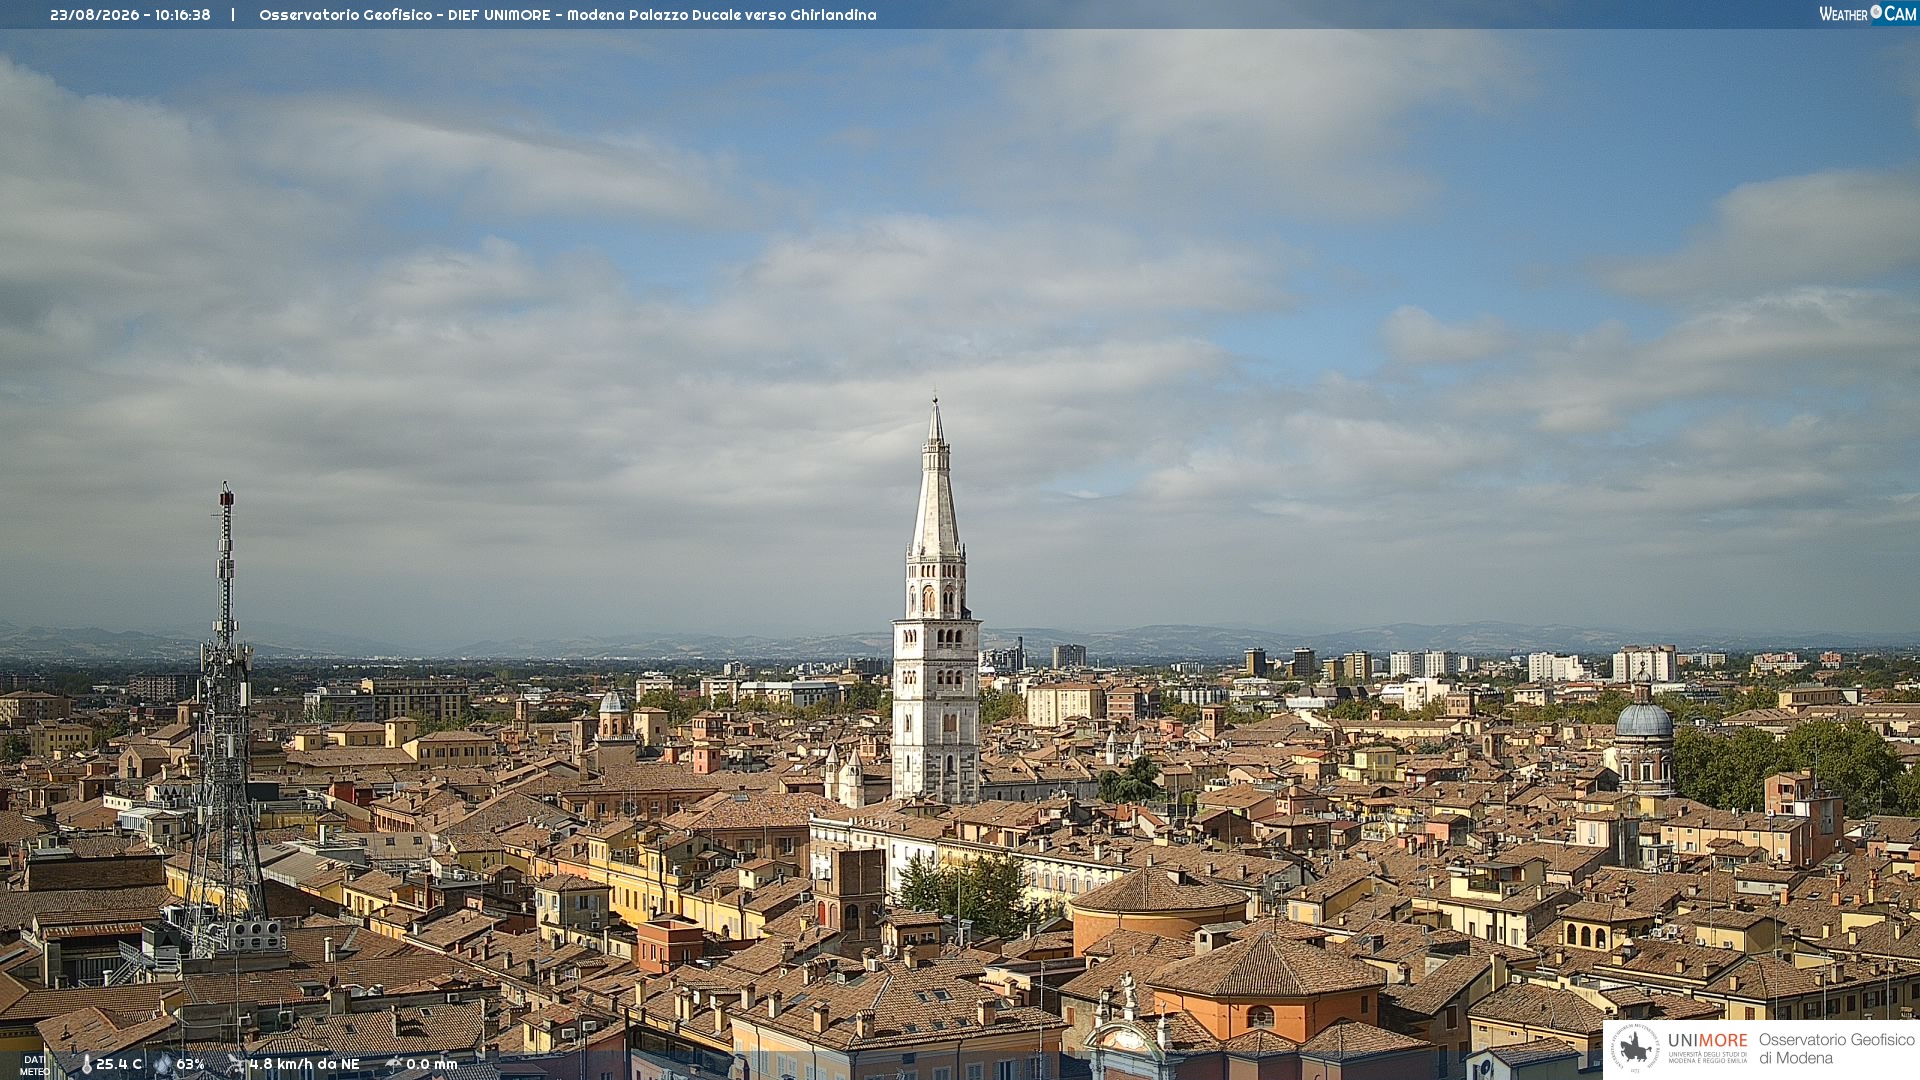Screen dimensions: 1920x1080
Task: Click the UNIMORE wordmark text
Action: coord(1707,1040)
